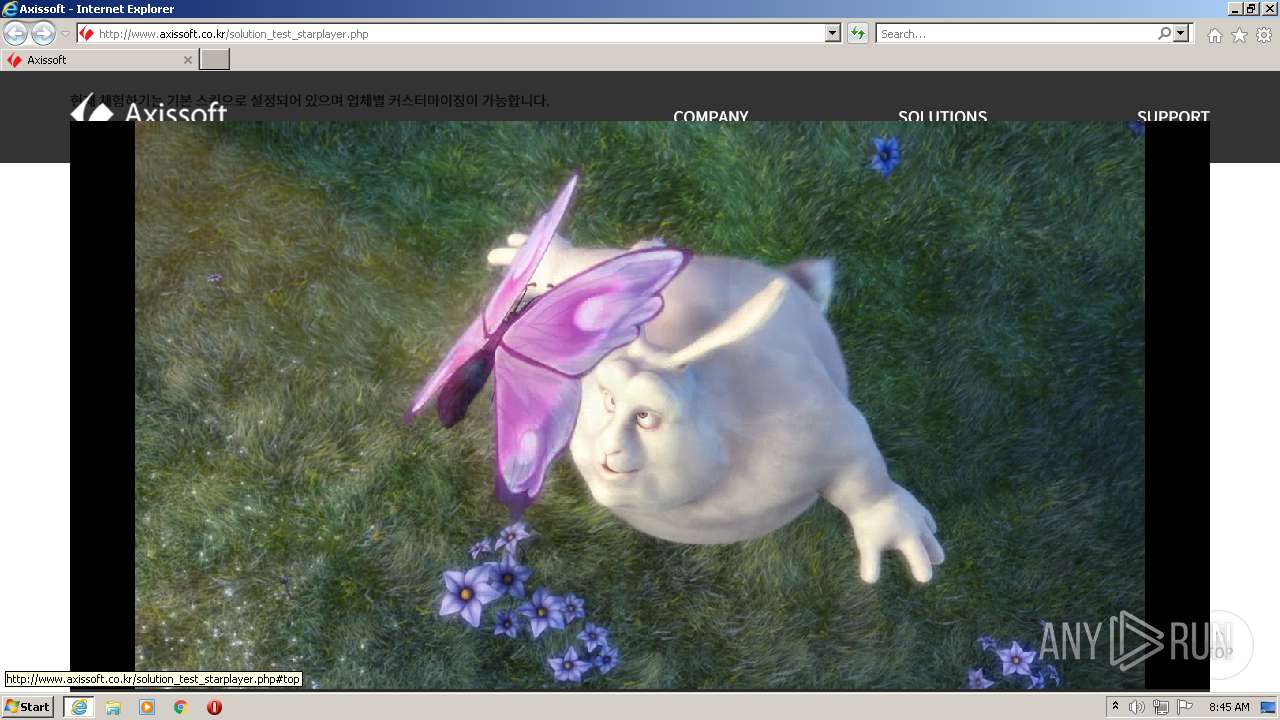1280x720 pixels.
Task: Click the volume speaker tray icon
Action: point(1137,707)
